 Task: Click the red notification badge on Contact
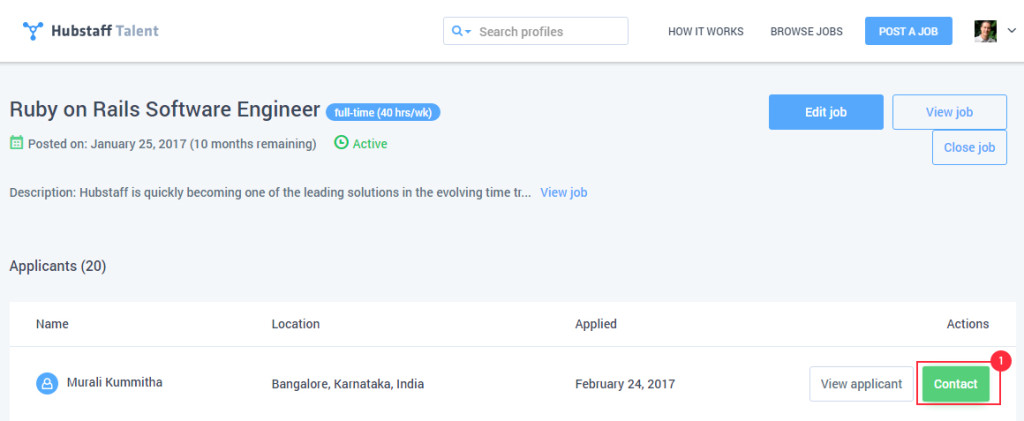coord(1000,360)
